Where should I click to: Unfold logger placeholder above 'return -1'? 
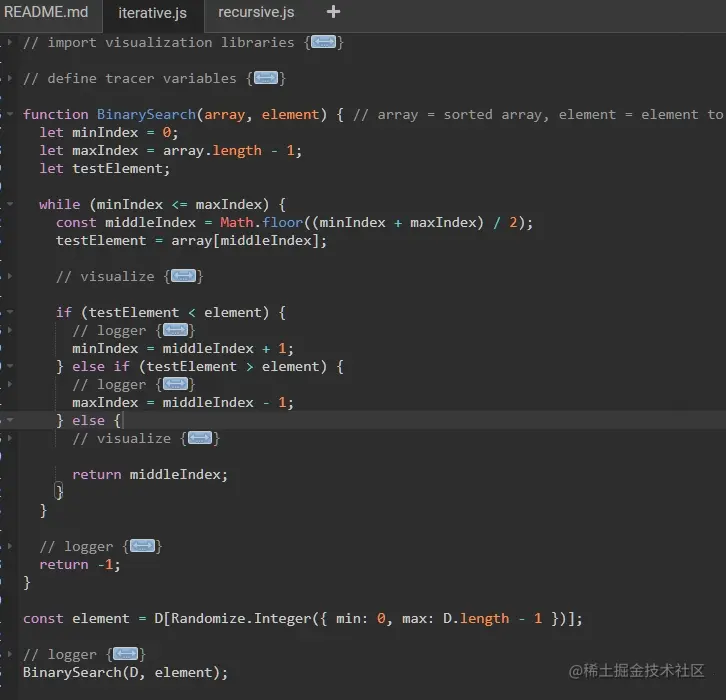[143, 546]
